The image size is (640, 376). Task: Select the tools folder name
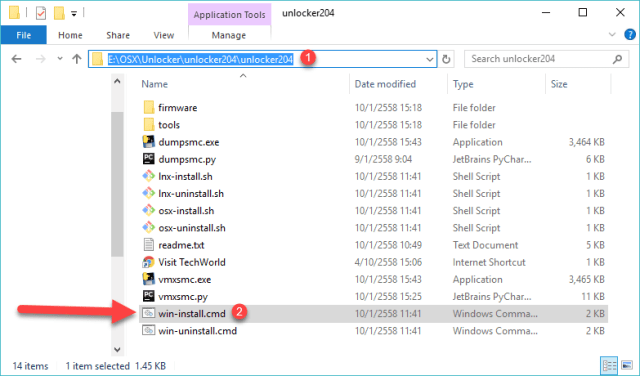click(x=169, y=125)
